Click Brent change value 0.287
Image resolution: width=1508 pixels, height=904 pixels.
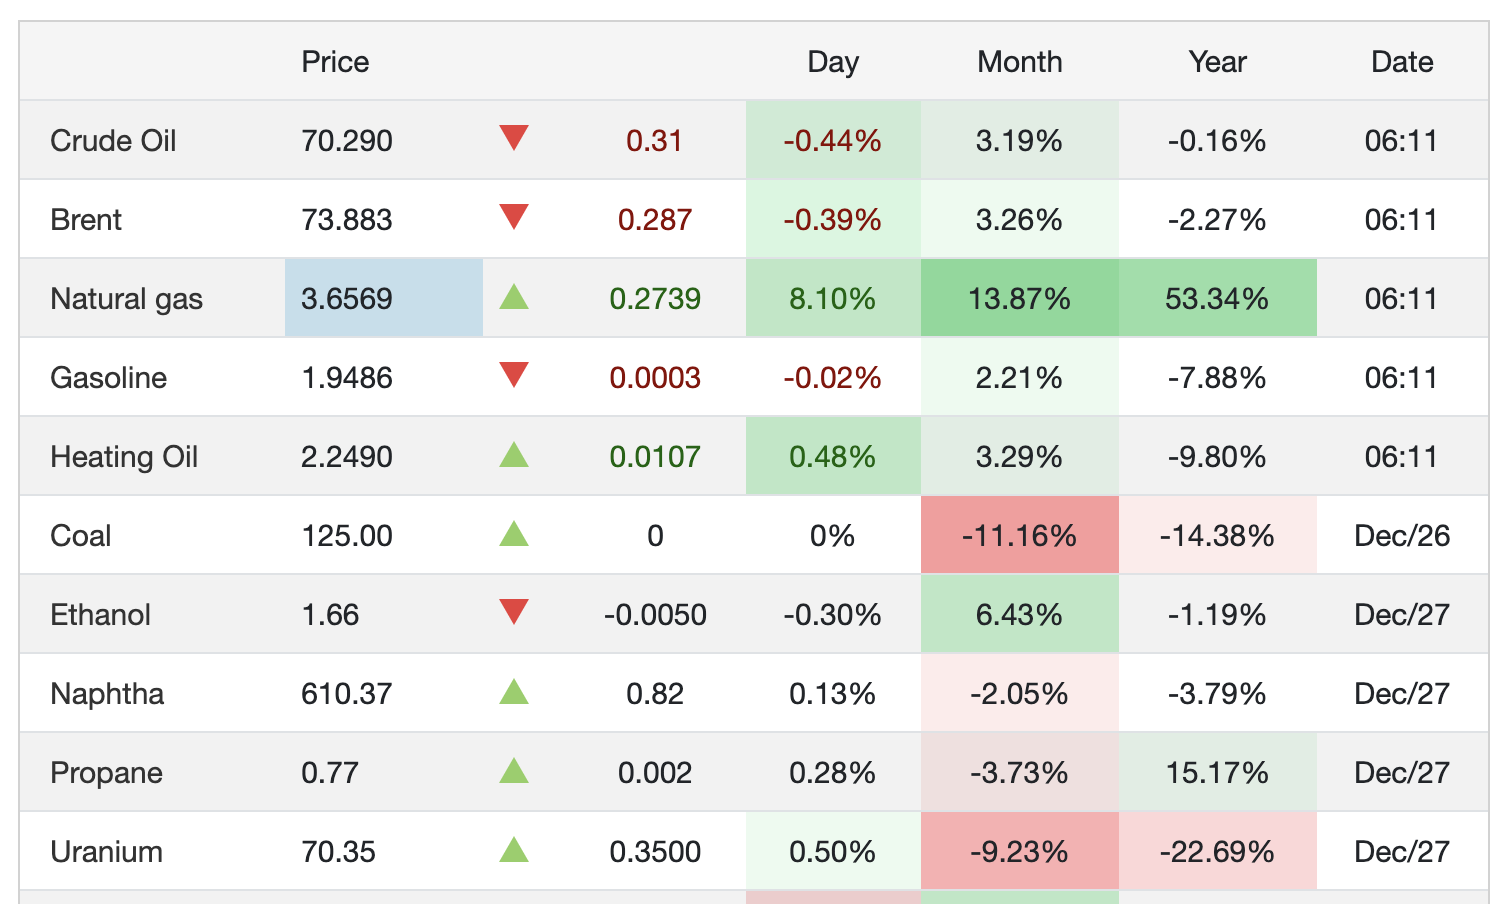655,220
